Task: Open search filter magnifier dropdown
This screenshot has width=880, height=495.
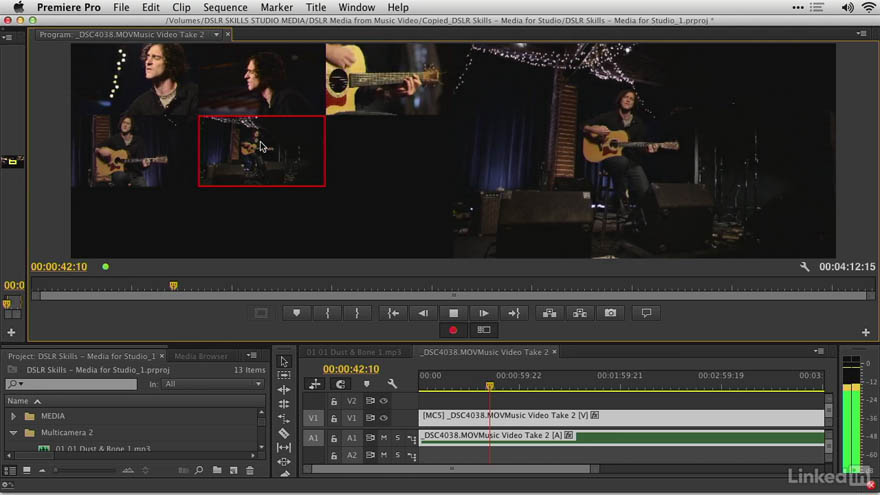Action: (x=15, y=384)
